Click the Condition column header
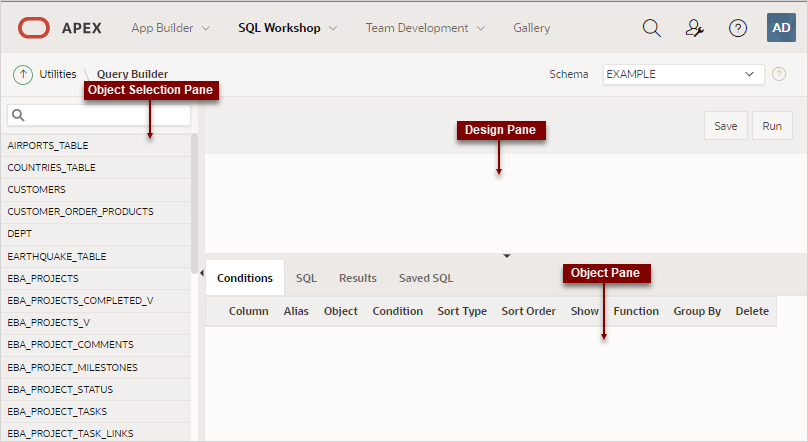Viewport: 808px width, 442px height. click(x=397, y=311)
